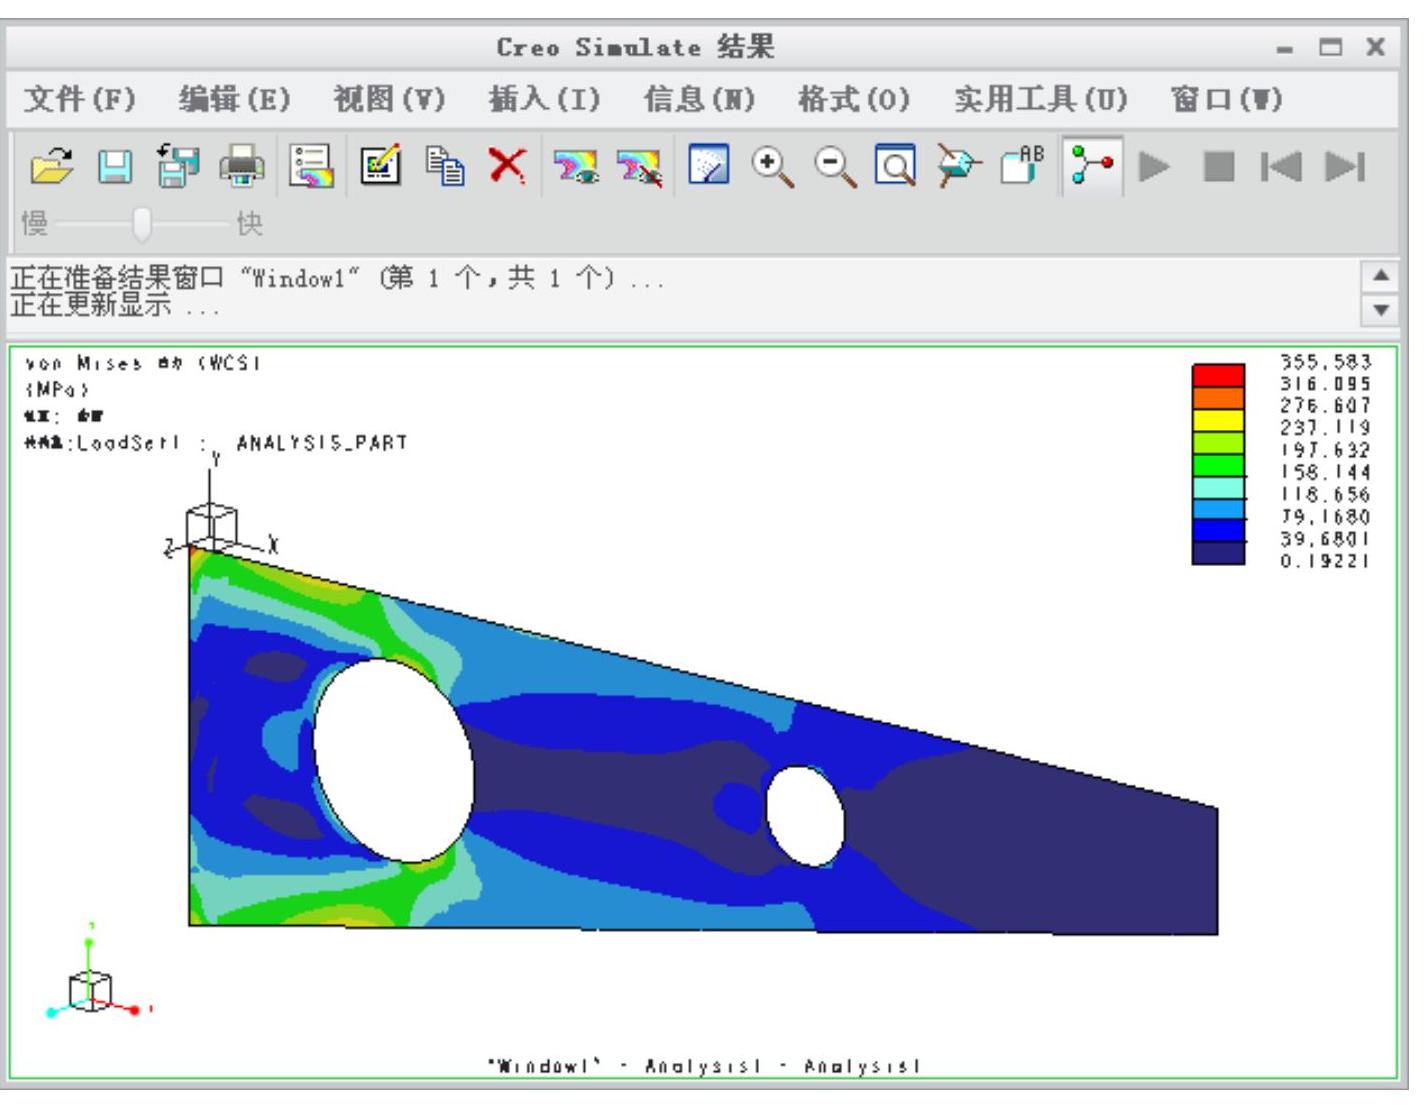Open the 视图(V) menu

[389, 100]
